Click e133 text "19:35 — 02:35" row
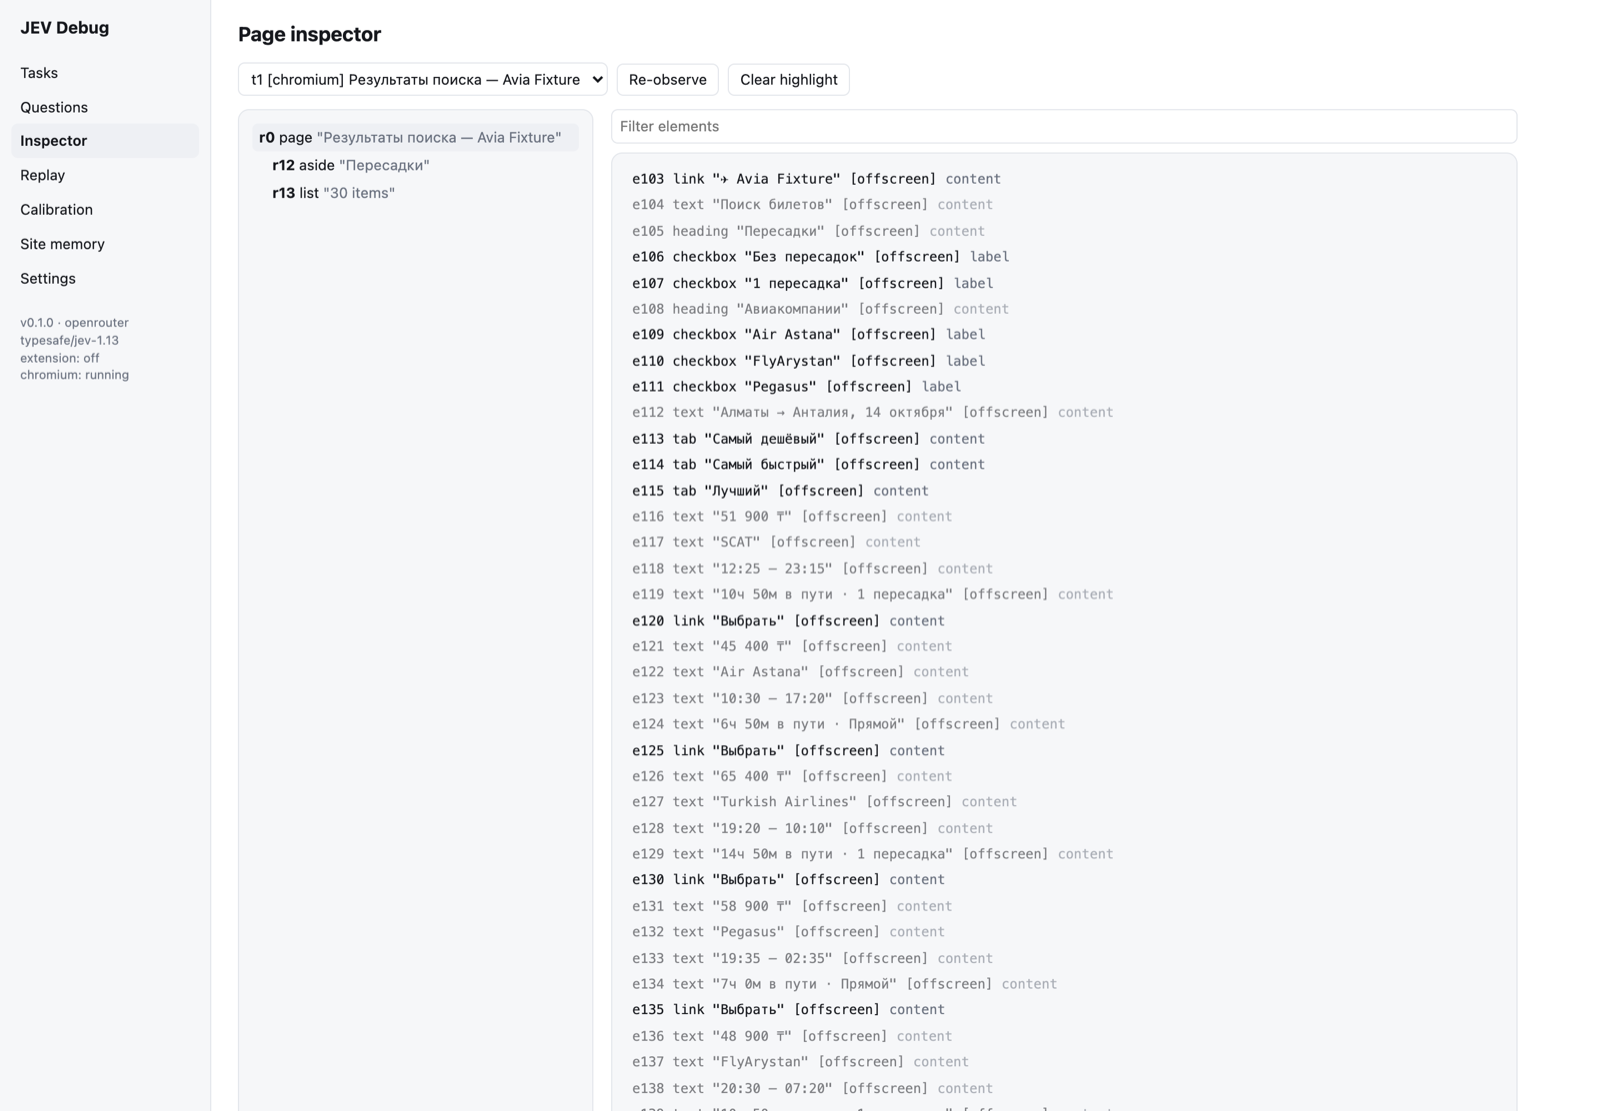 tap(1064, 958)
